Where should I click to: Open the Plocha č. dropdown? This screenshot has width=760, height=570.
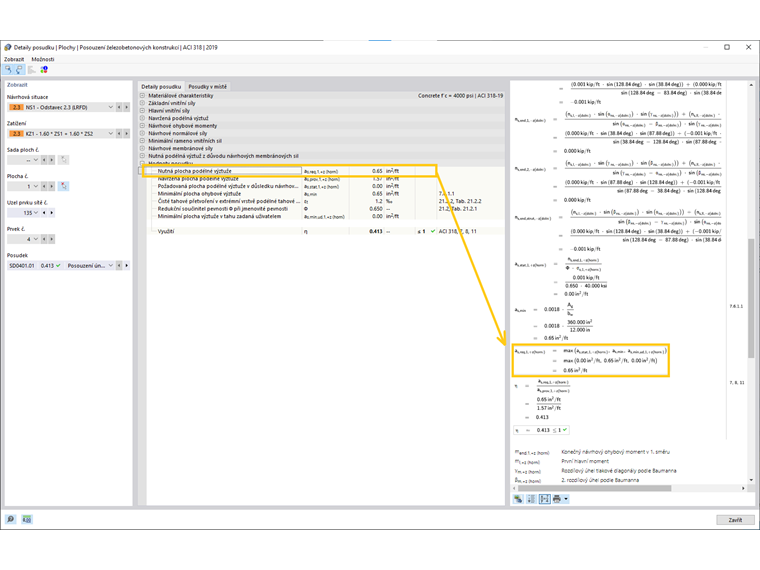click(x=35, y=186)
